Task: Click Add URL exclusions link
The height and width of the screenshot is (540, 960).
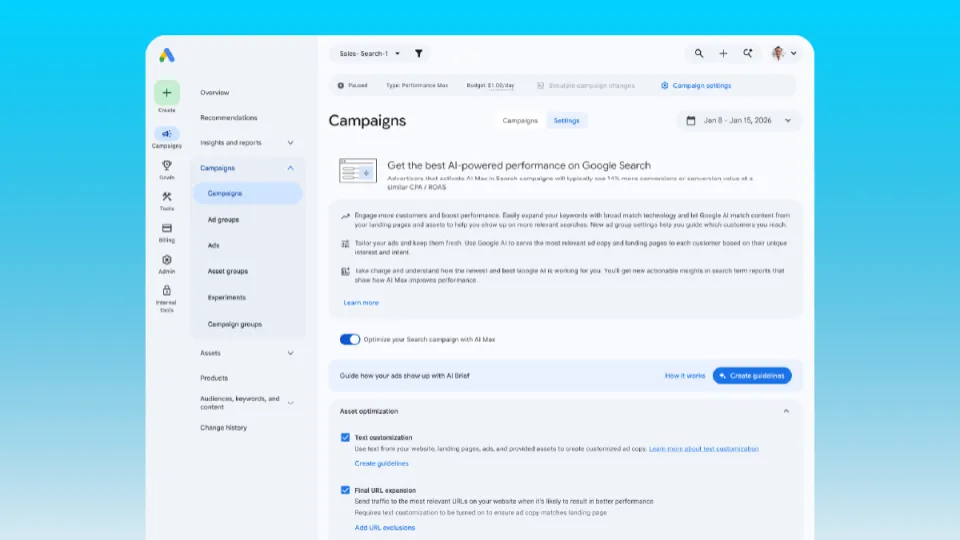Action: [384, 528]
